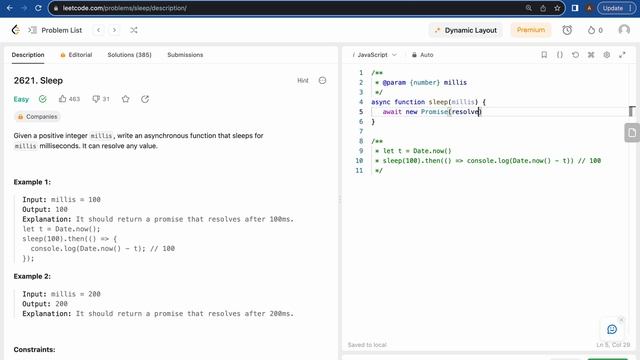This screenshot has height=360, width=640.
Task: Open the feedback chat bubble
Action: click(x=612, y=329)
